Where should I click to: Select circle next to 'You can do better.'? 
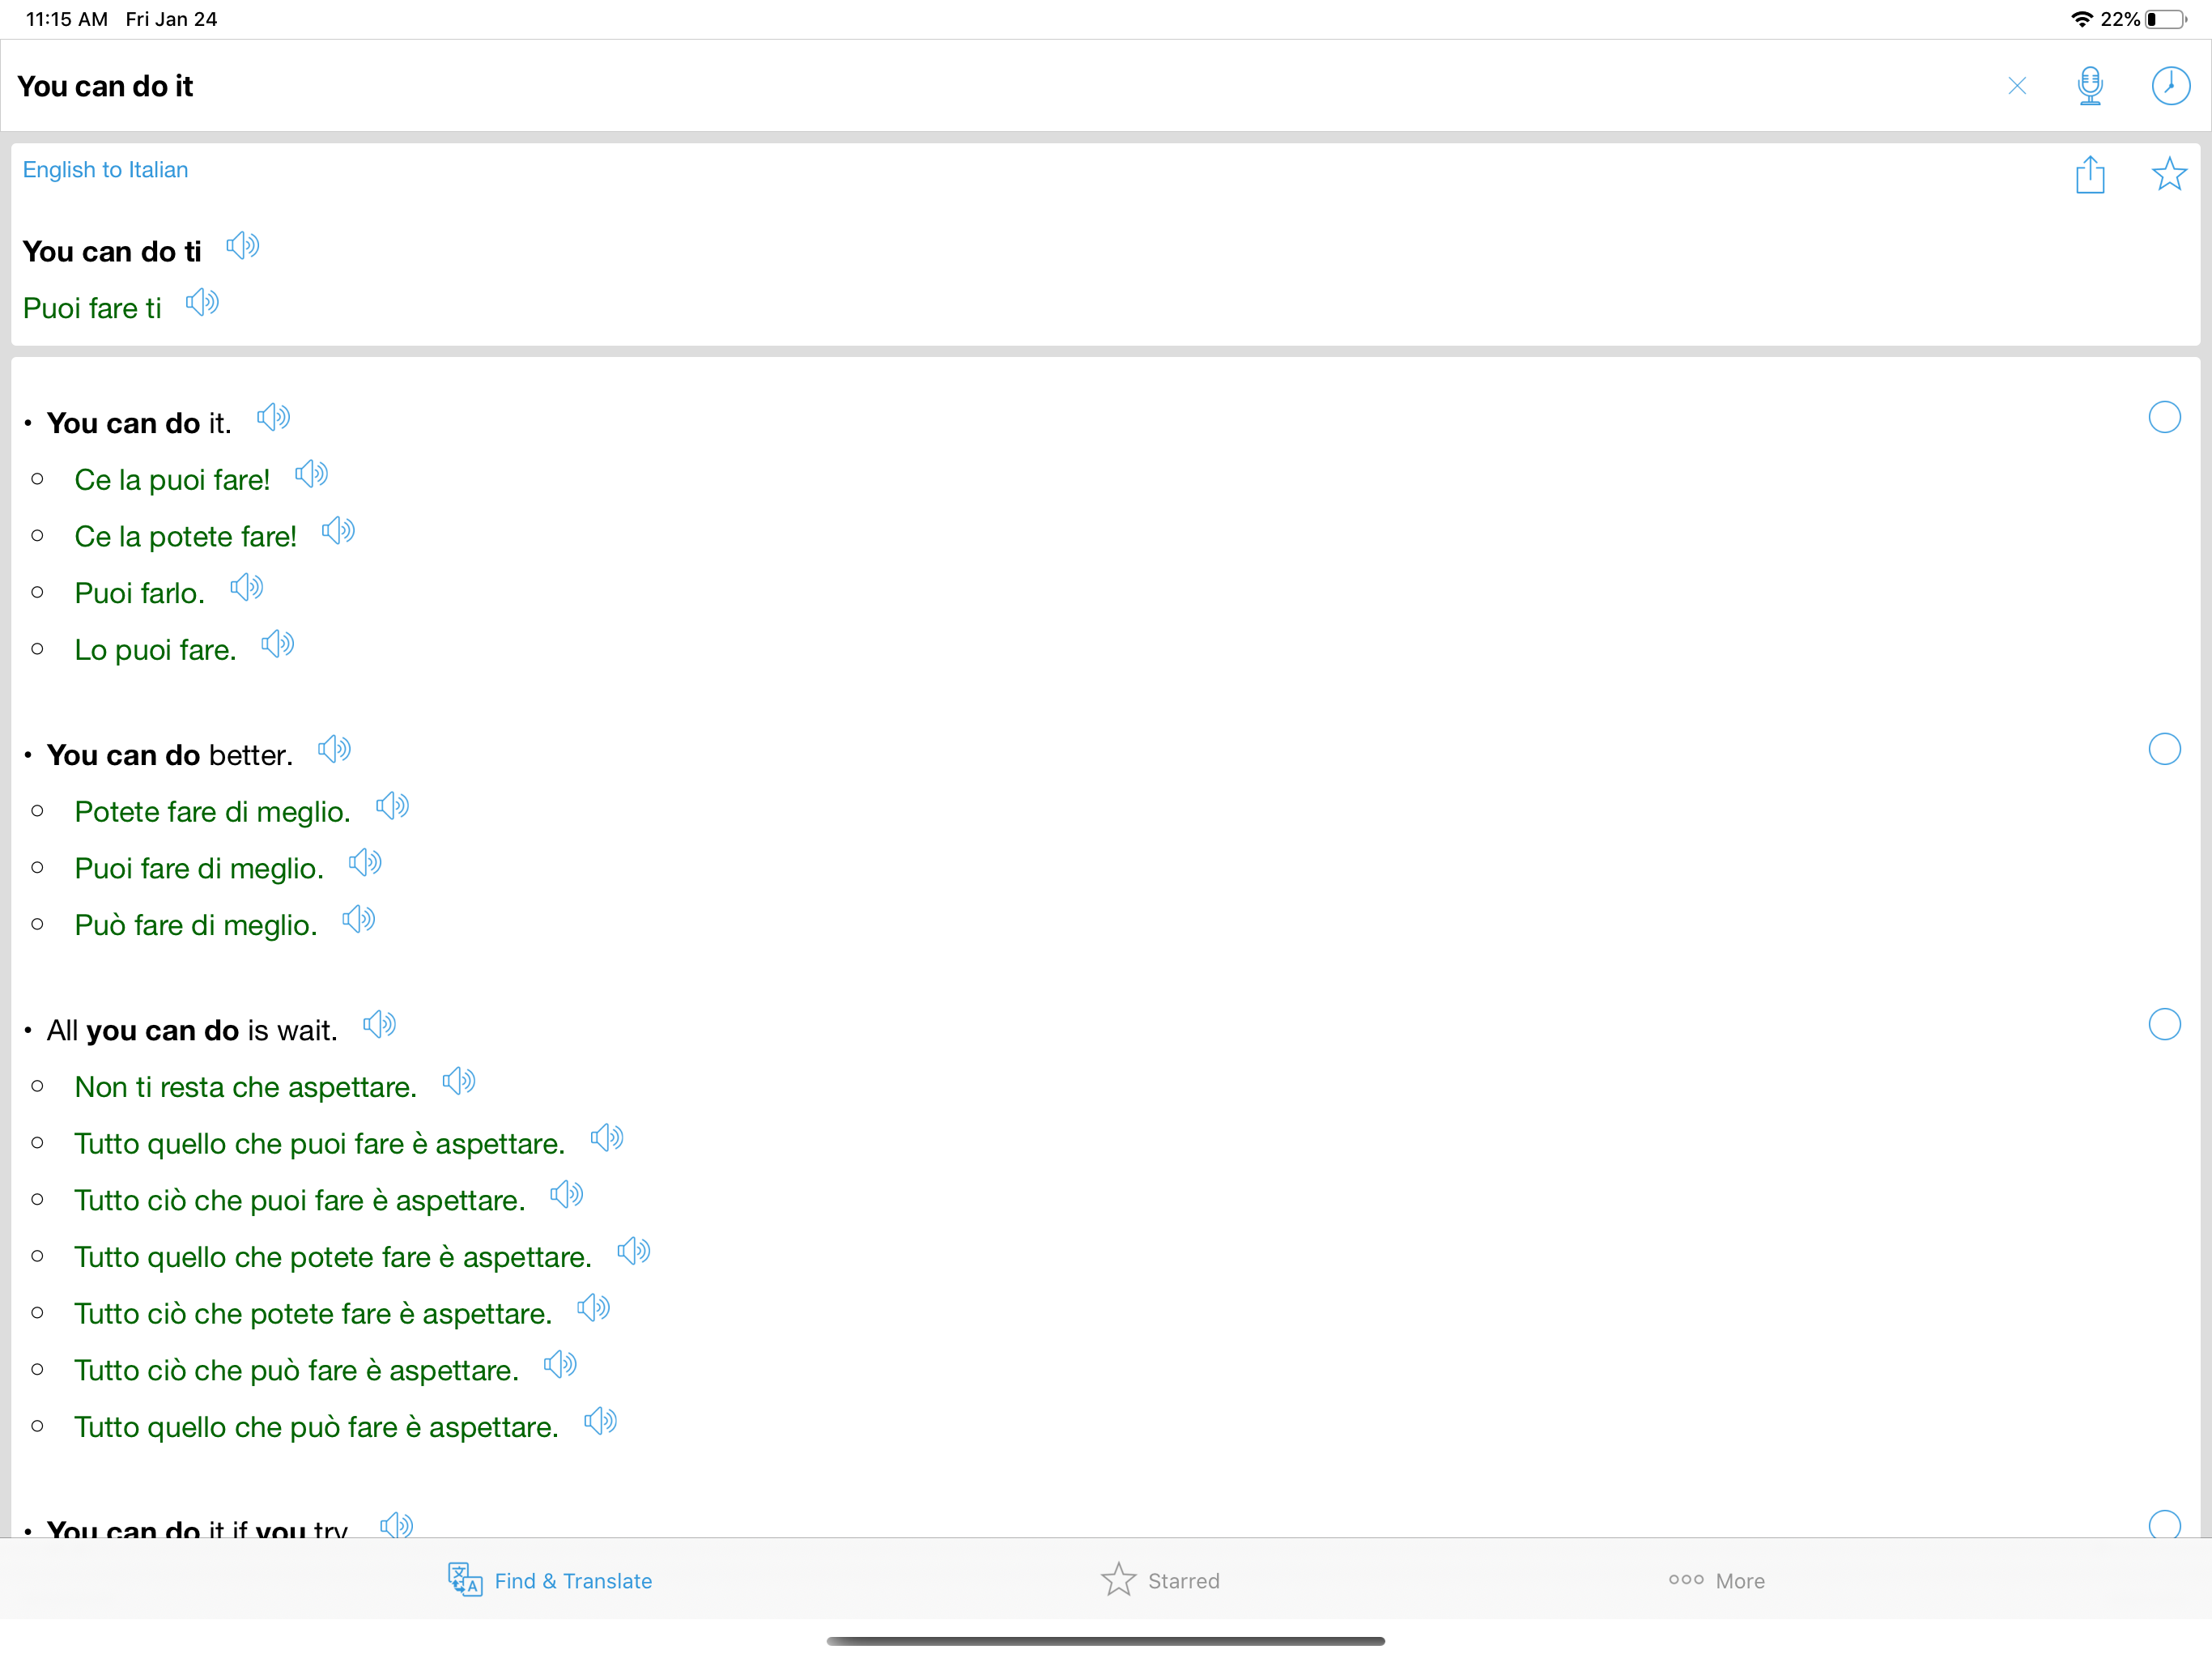(2163, 749)
